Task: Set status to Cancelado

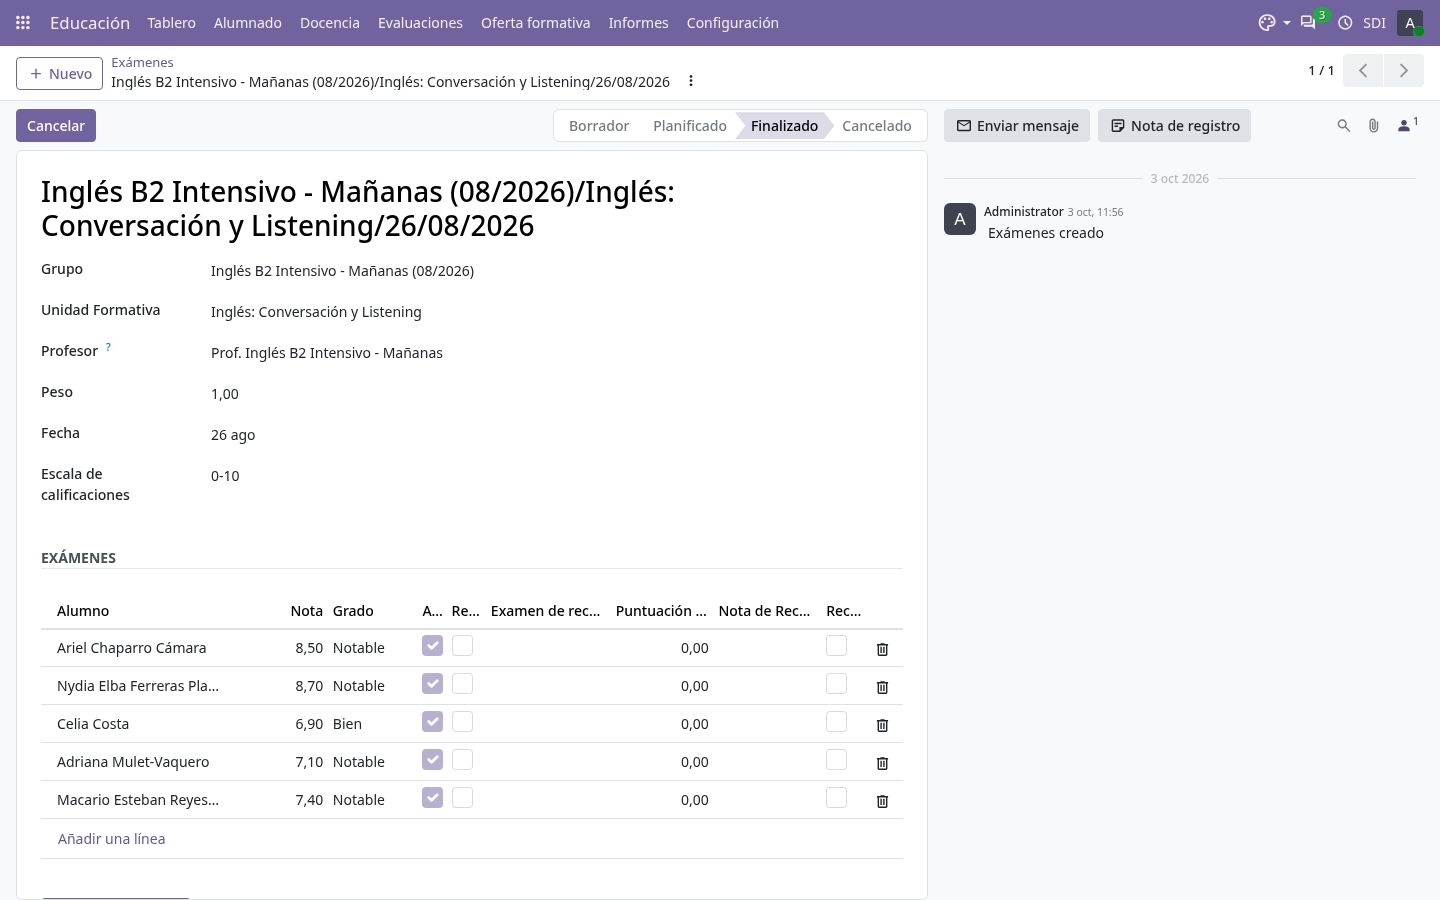Action: click(877, 126)
